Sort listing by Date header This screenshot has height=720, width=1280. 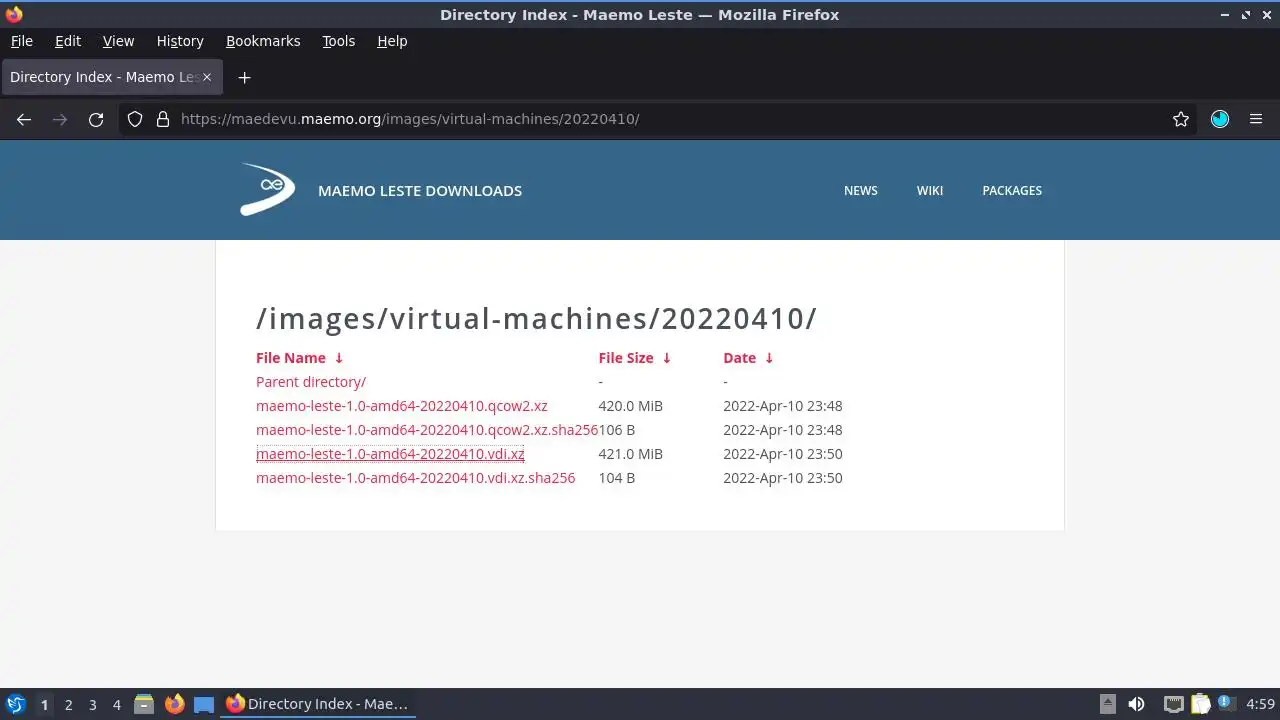pyautogui.click(x=740, y=358)
